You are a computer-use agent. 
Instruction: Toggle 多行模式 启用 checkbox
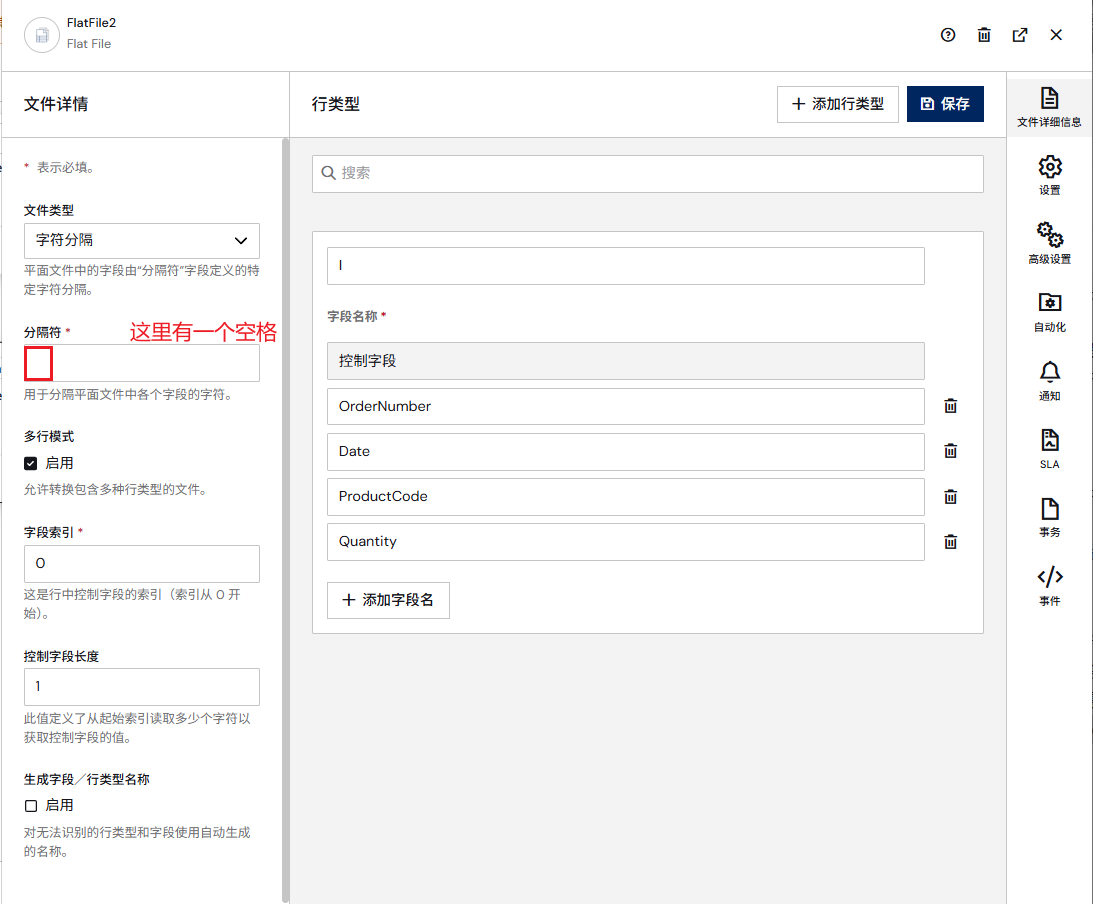point(31,464)
